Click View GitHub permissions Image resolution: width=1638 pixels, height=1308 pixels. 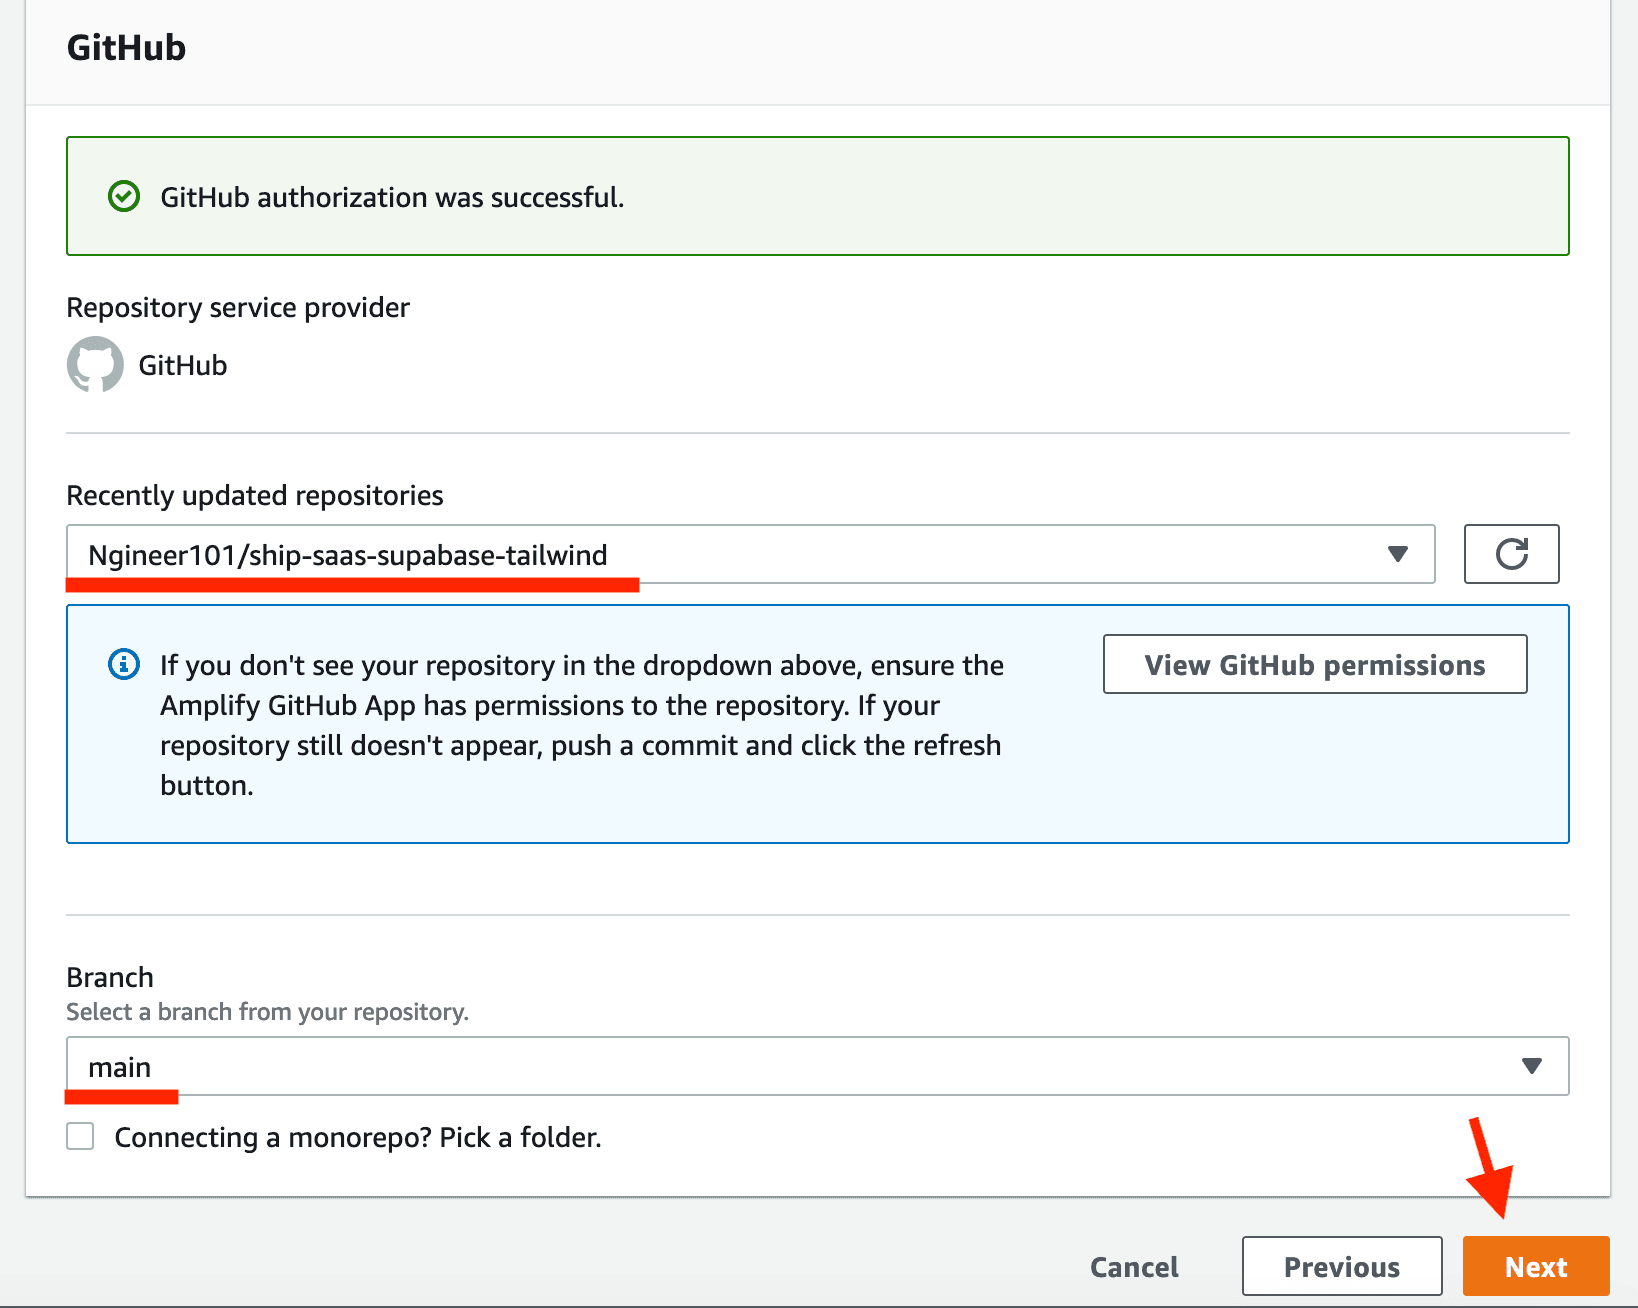(1314, 664)
